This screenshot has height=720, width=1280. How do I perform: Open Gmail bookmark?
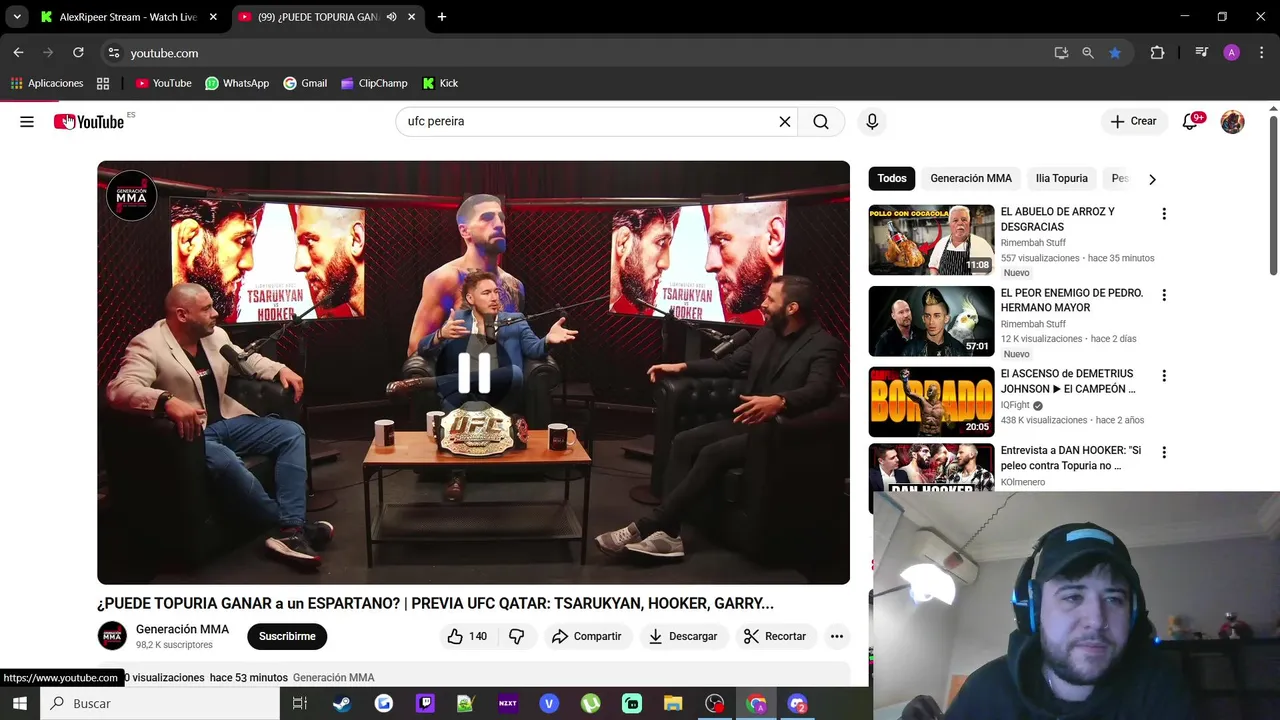pyautogui.click(x=305, y=83)
